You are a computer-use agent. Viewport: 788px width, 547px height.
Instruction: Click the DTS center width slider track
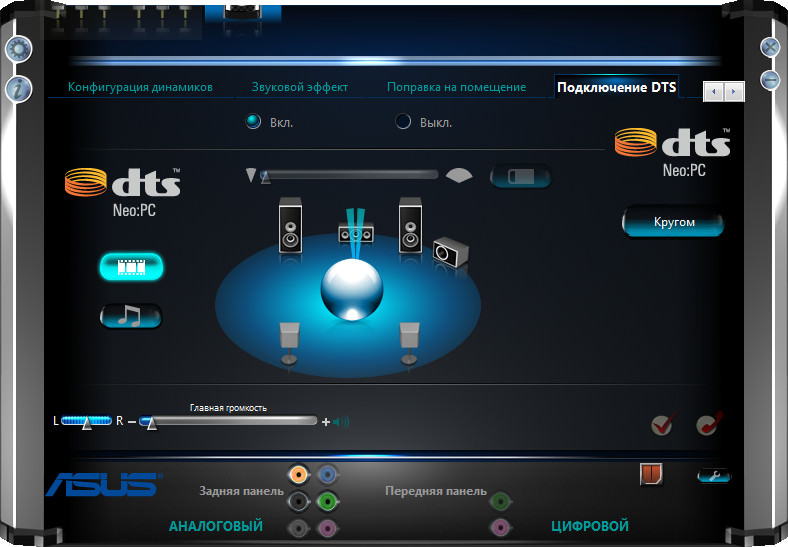349,175
